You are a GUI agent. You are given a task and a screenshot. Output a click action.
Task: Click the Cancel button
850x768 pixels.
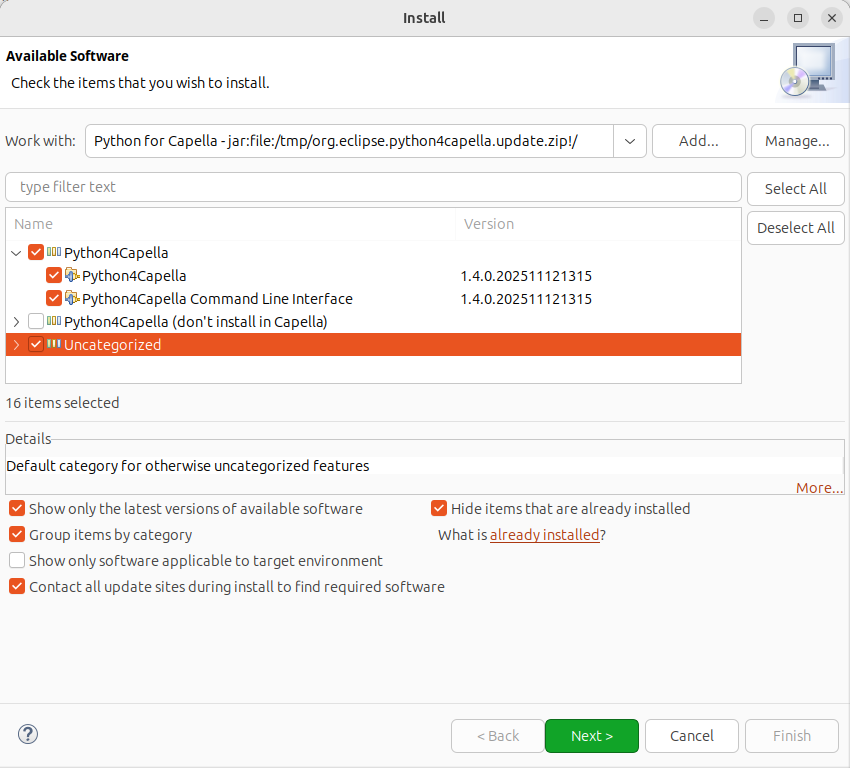click(x=692, y=735)
